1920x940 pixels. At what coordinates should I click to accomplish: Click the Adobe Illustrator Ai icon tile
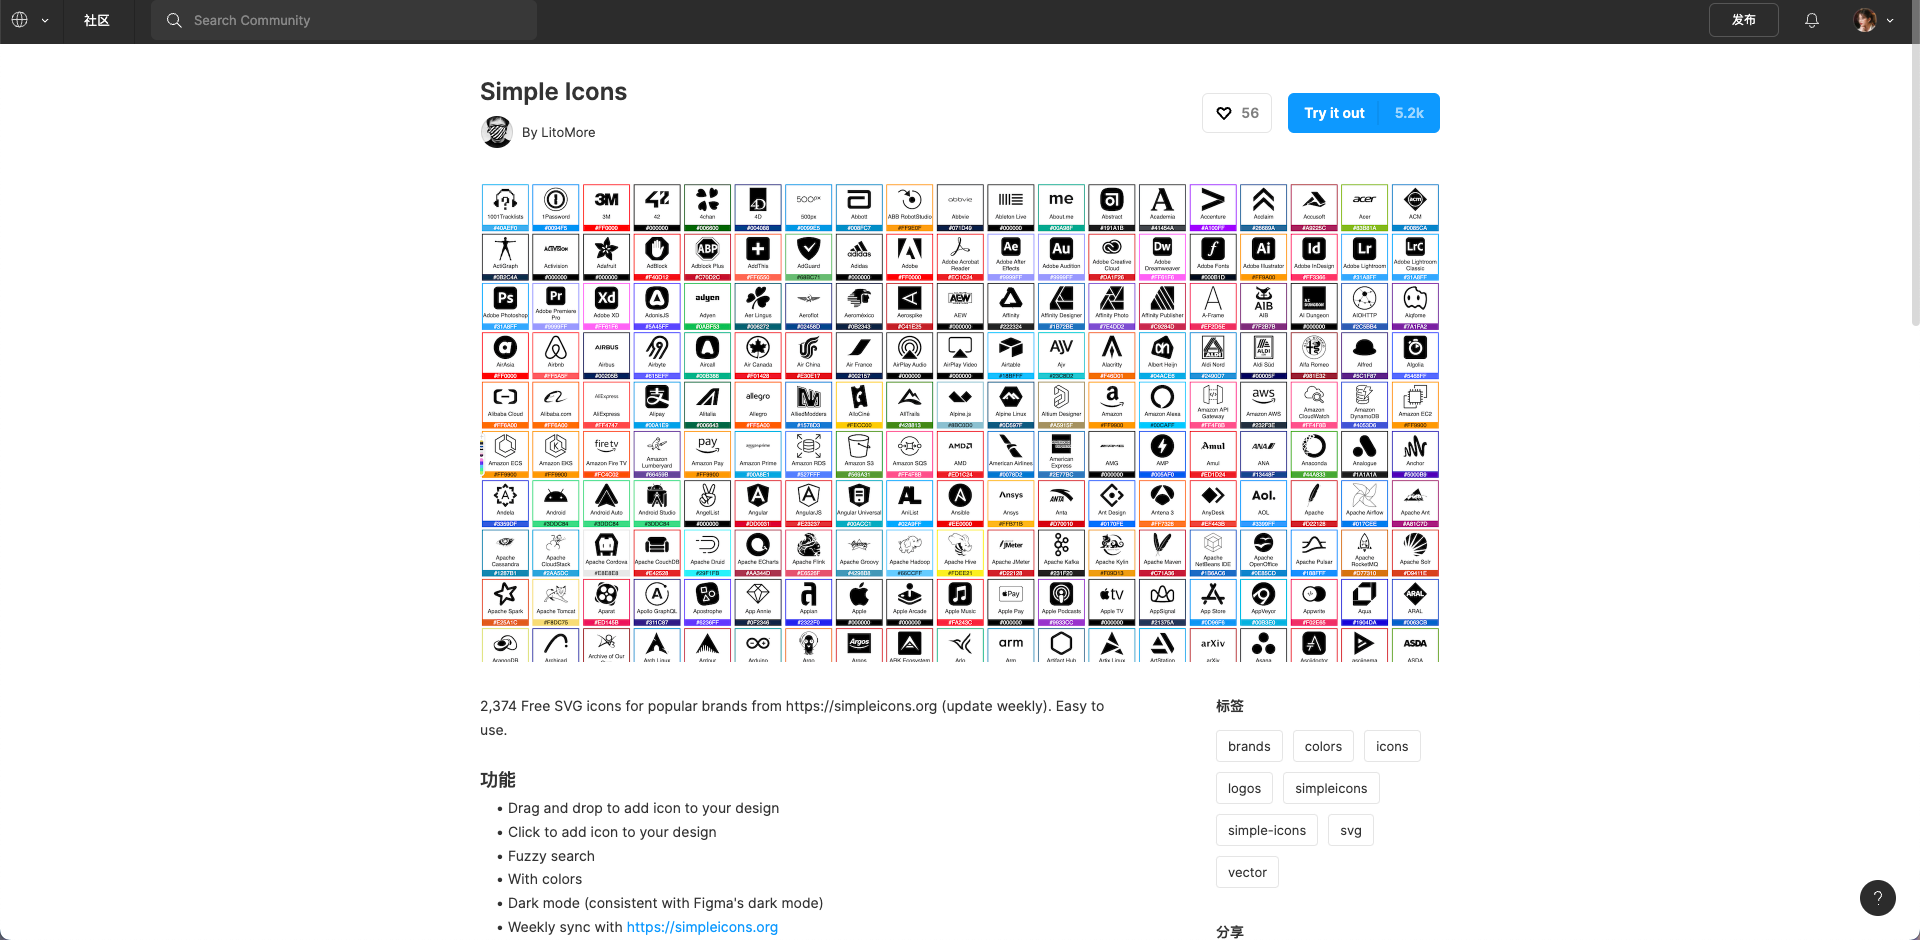(1264, 257)
